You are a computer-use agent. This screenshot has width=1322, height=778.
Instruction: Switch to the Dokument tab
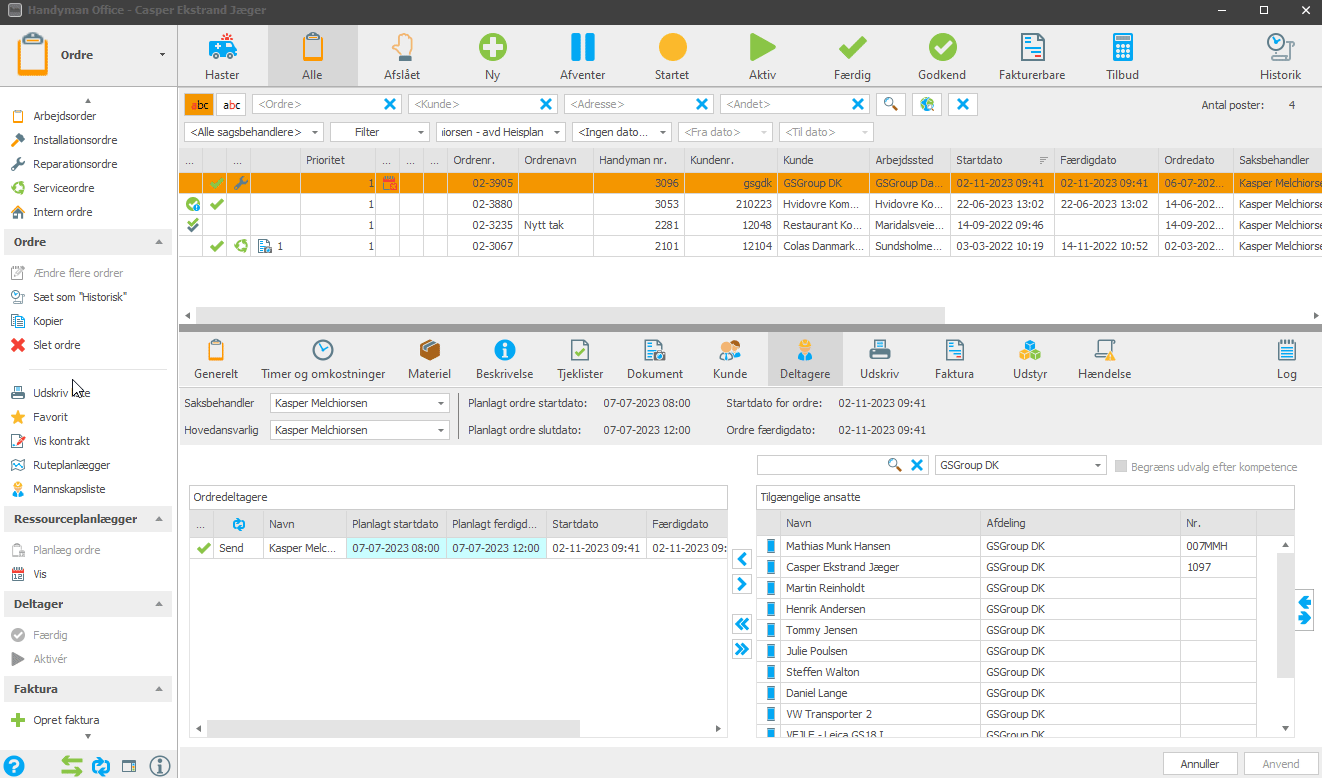pyautogui.click(x=655, y=359)
